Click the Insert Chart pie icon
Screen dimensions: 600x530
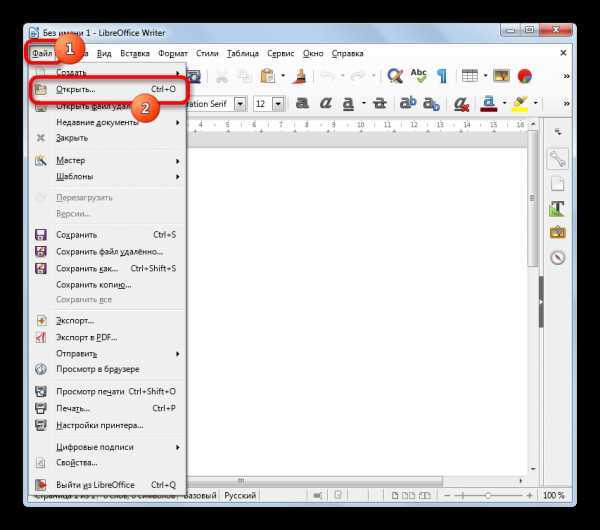point(525,76)
